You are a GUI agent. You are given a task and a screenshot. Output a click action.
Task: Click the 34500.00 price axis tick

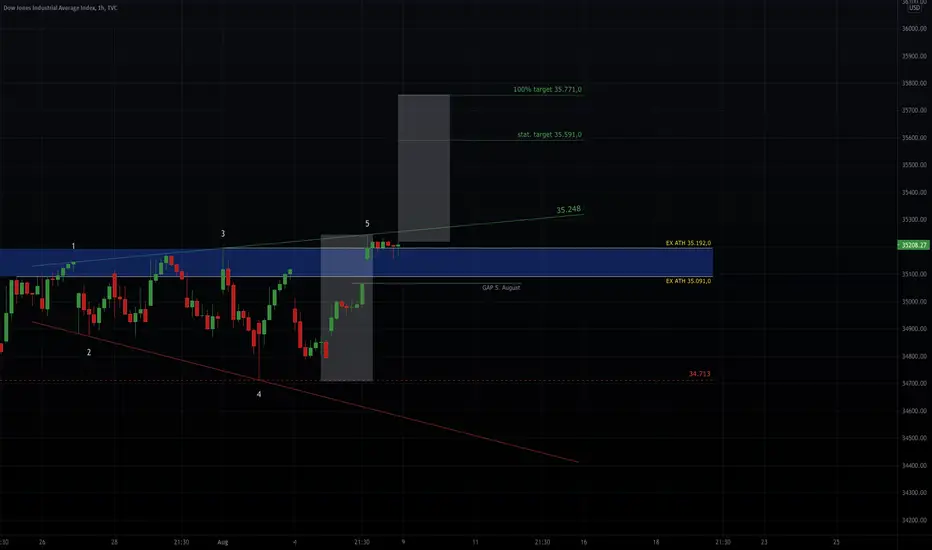point(914,438)
